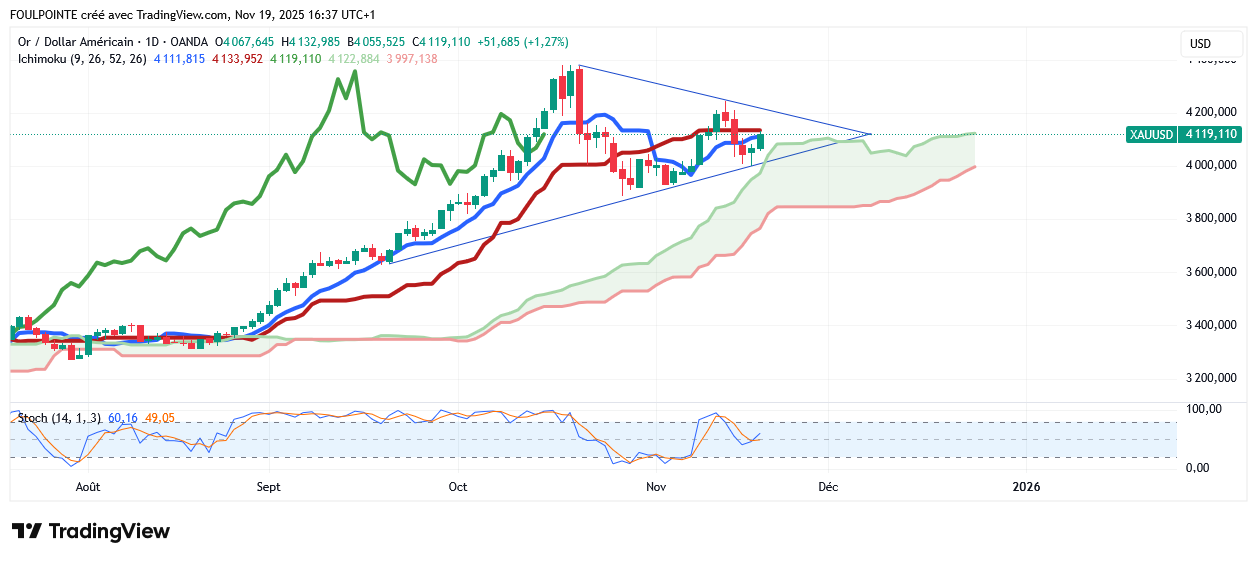Click the Ichimoku red value 4 133,952
1257x561 pixels.
tap(238, 59)
